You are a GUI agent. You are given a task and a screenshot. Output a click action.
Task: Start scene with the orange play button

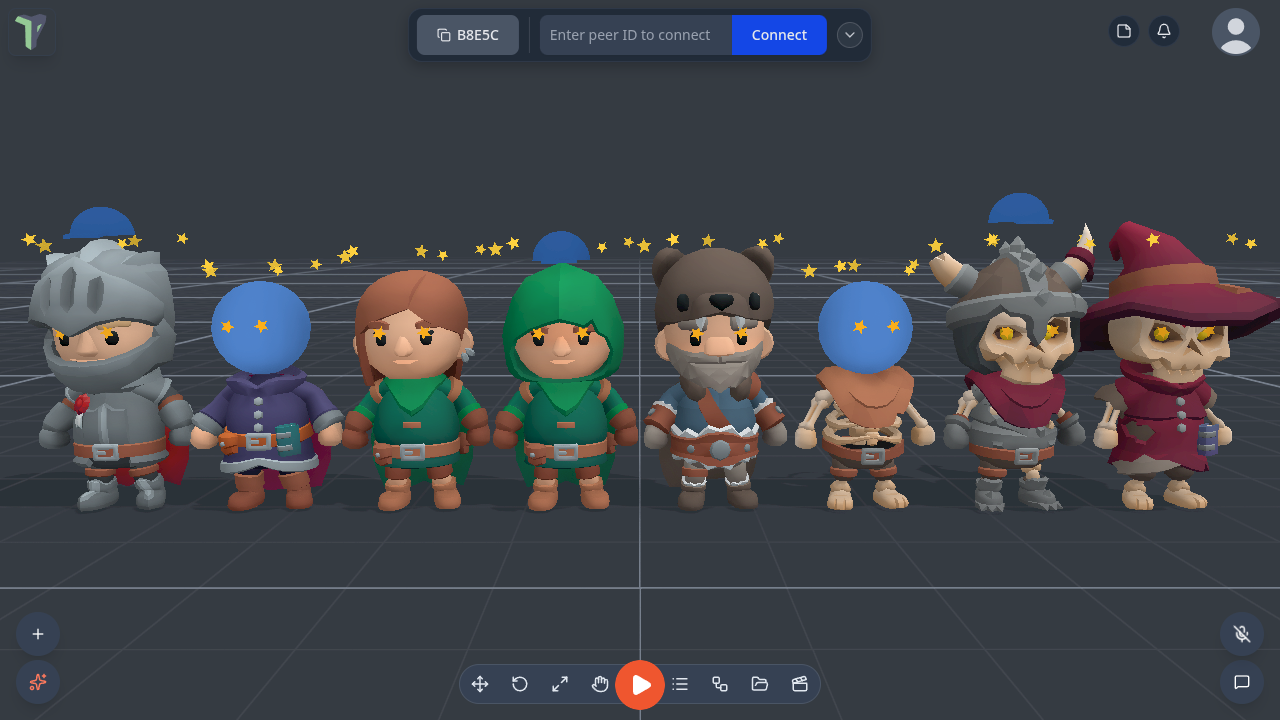640,685
